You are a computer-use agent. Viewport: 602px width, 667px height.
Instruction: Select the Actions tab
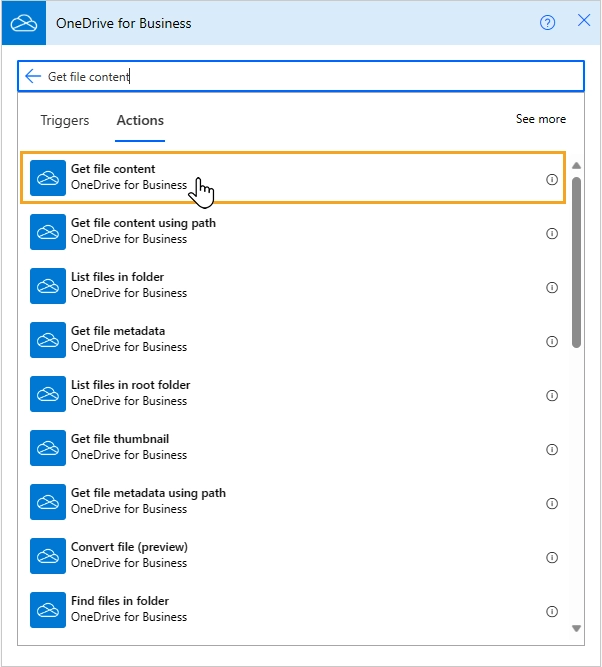click(140, 120)
